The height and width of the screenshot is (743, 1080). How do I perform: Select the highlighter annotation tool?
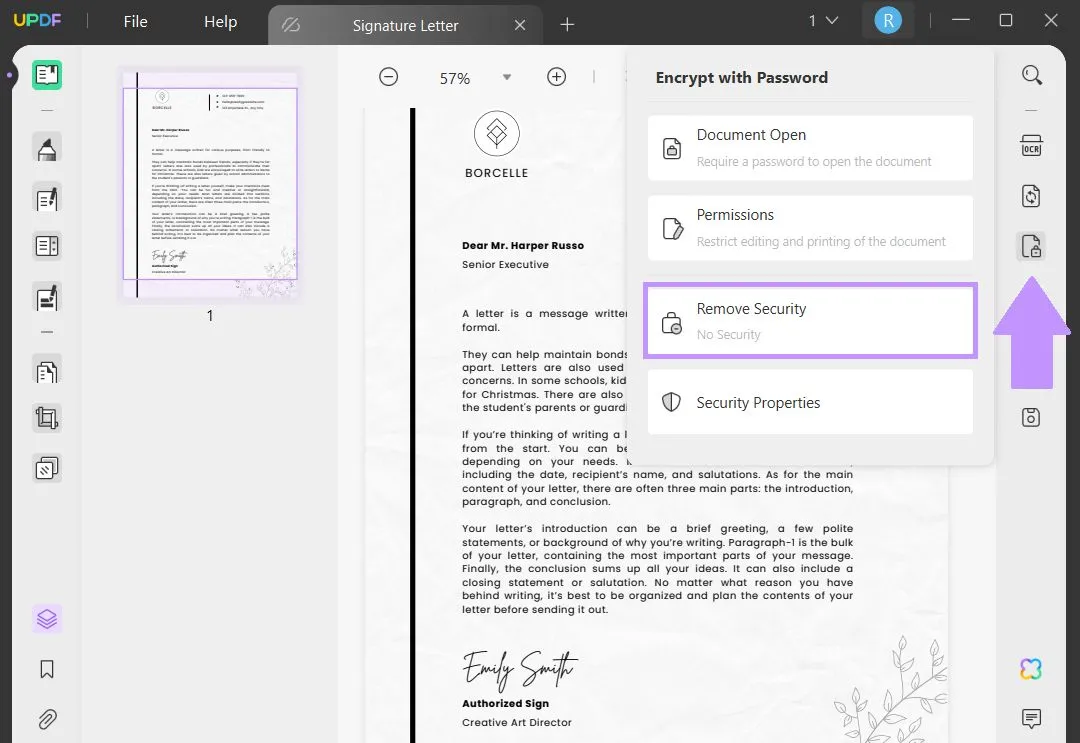[46, 148]
